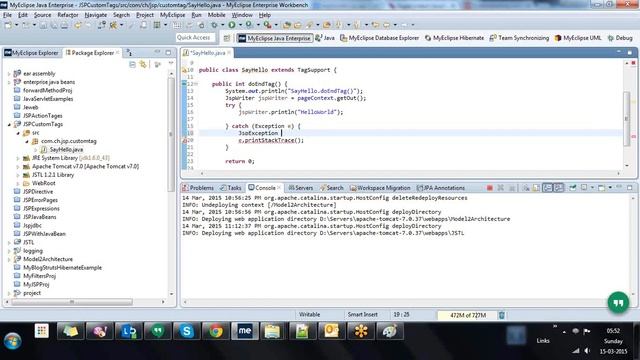Viewport: 640px width, 360px height.
Task: Collapse the src folder node
Action: (x=18, y=133)
